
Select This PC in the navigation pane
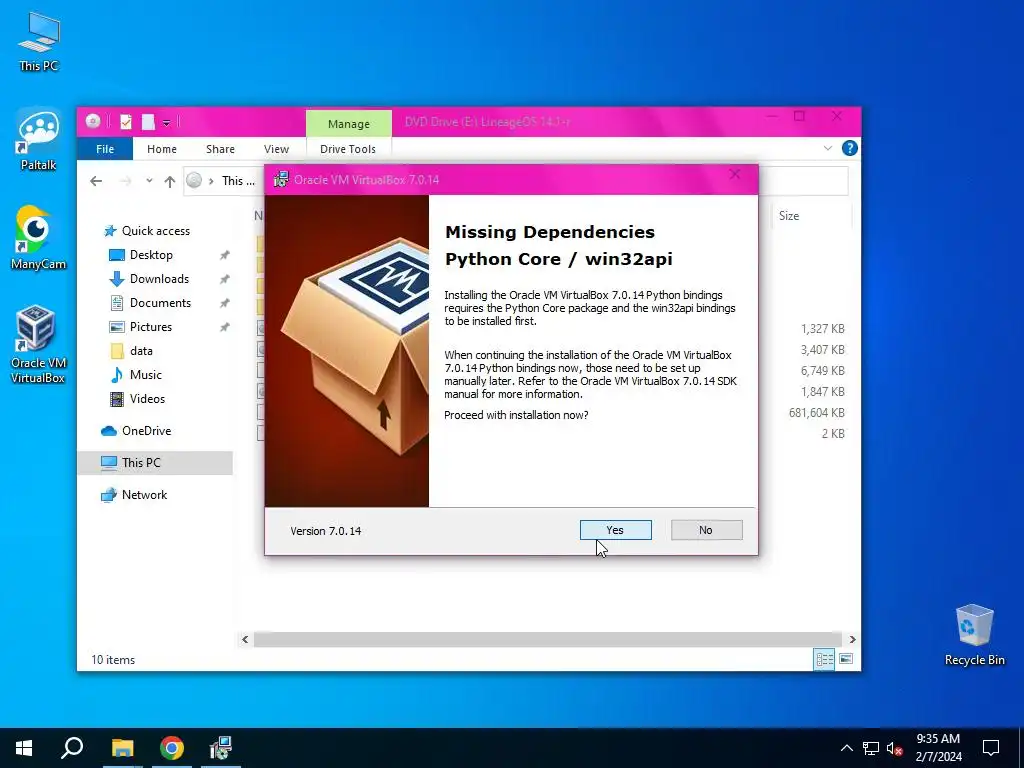(155, 462)
